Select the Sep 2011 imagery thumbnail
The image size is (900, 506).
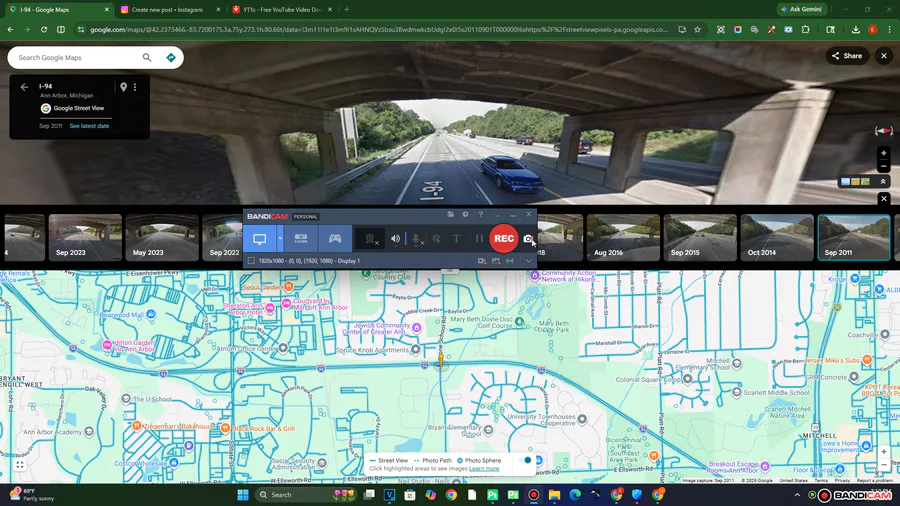coord(854,238)
